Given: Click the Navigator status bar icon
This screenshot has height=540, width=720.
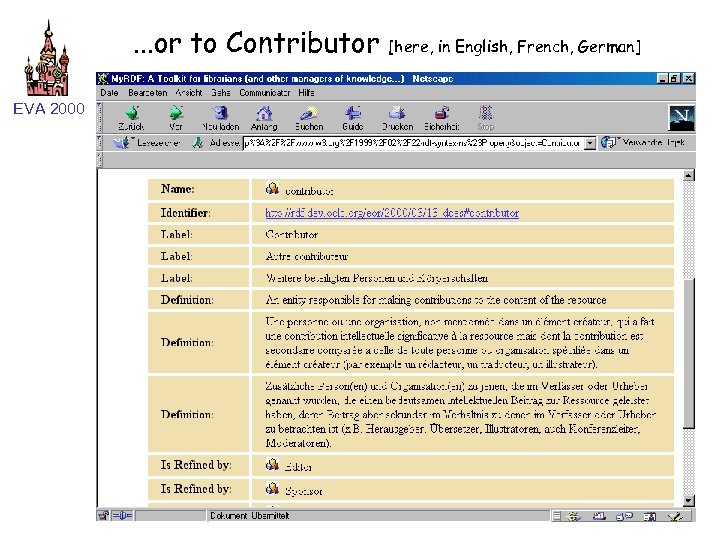Looking at the screenshot, I should point(574,516).
